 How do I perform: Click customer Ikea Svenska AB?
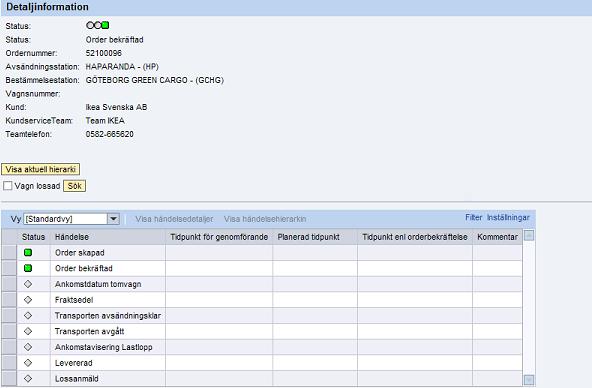(x=116, y=107)
